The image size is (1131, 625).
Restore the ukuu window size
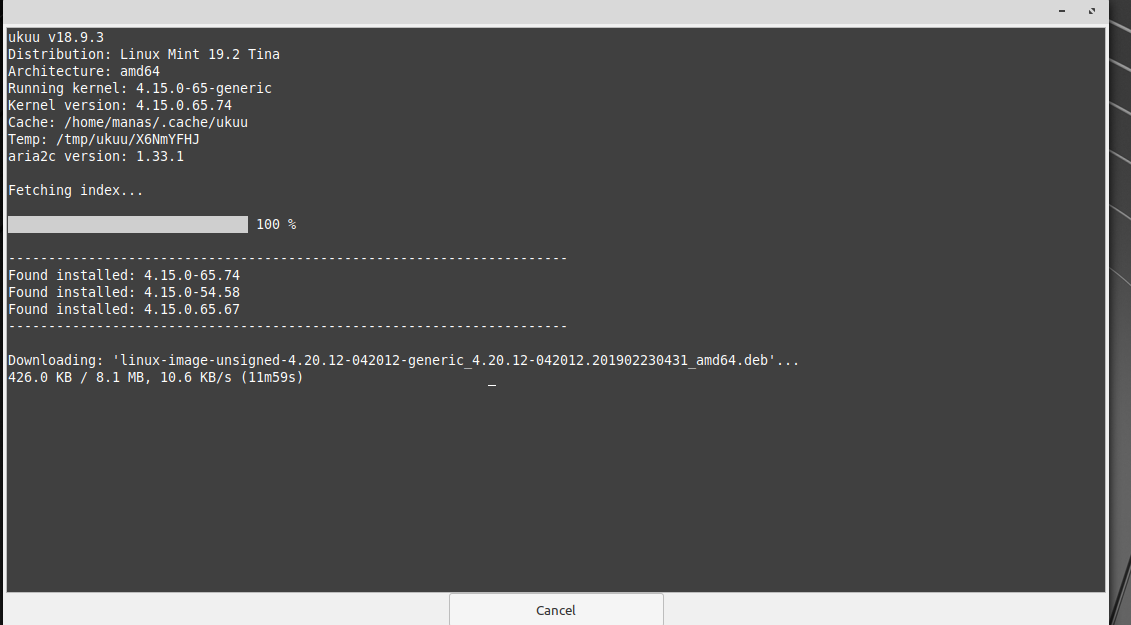pyautogui.click(x=1090, y=11)
